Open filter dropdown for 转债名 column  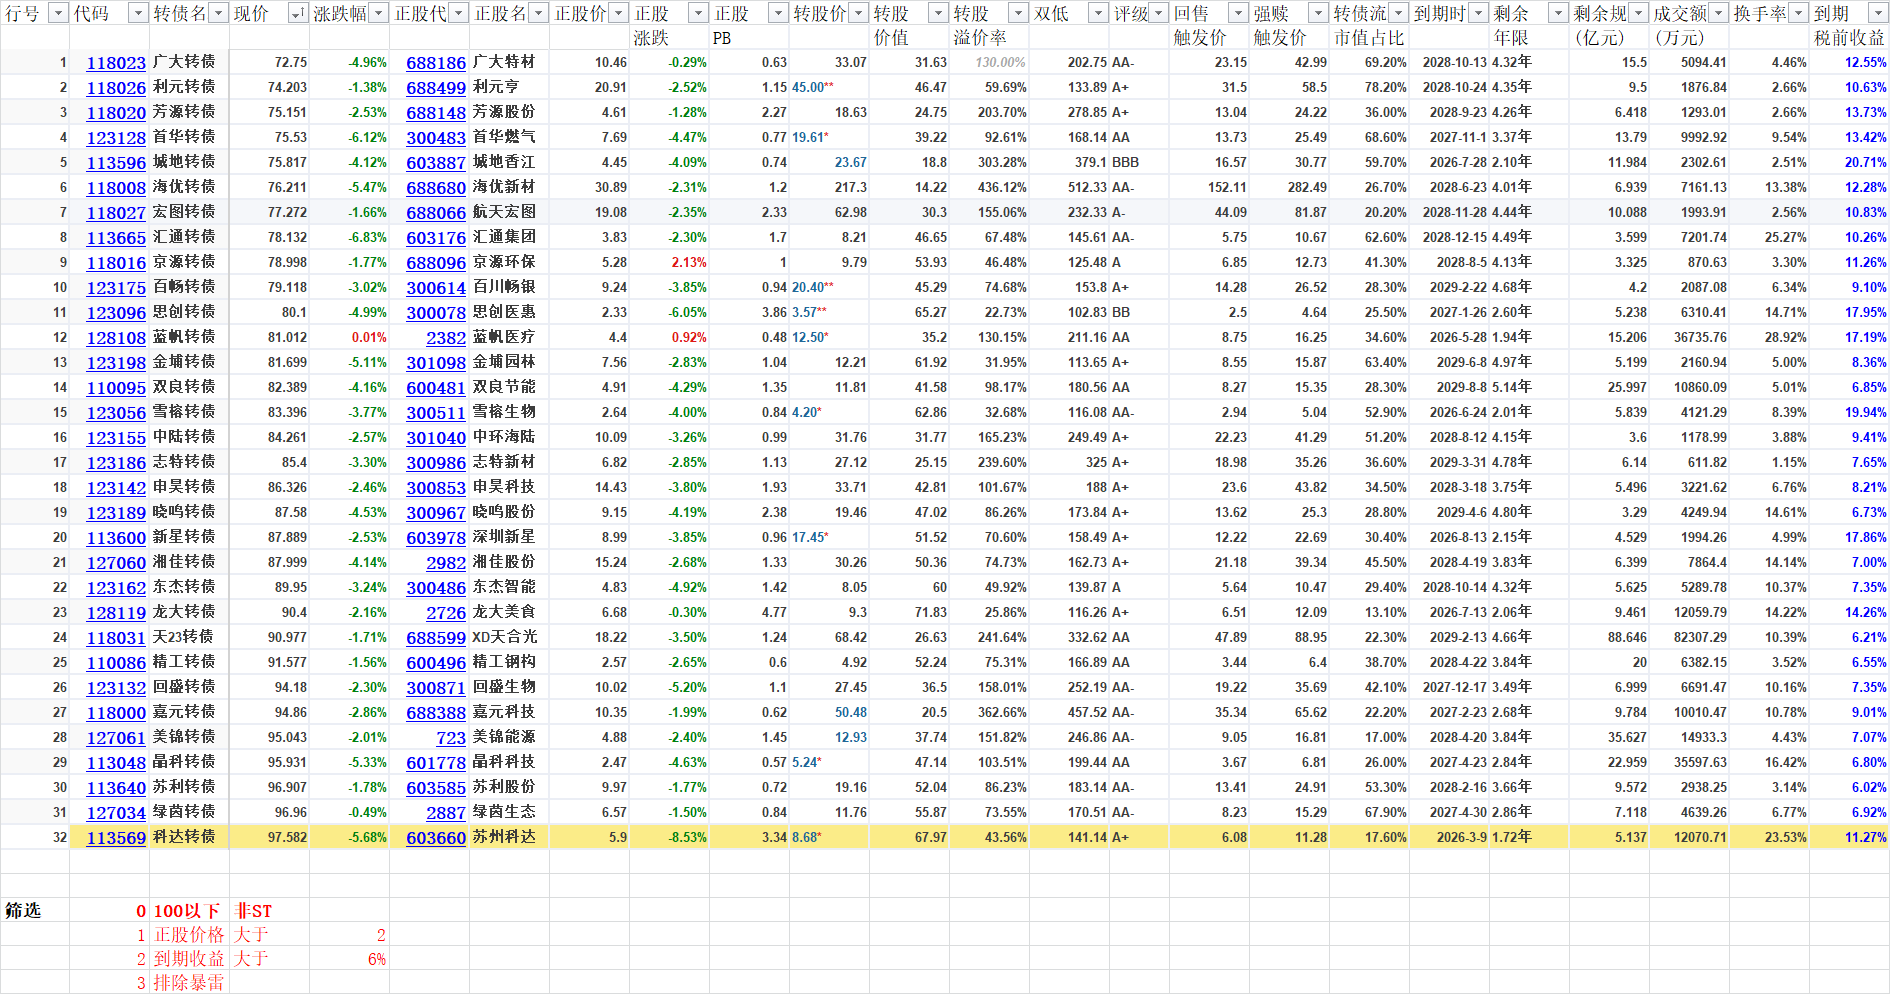(218, 13)
